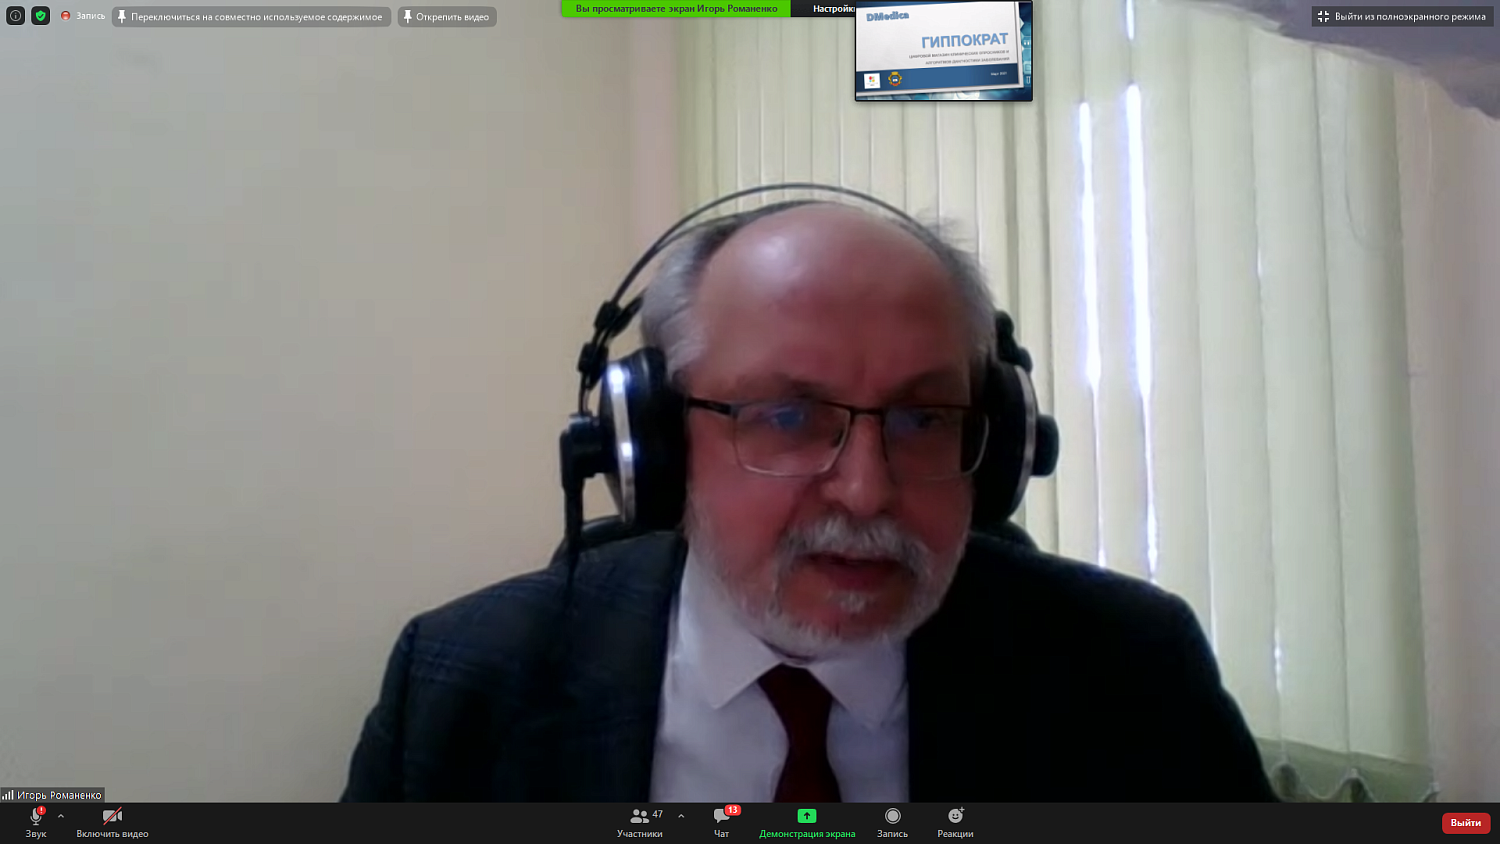Click the green screen-viewing banner for Игорь Романенко
Screen dimensions: 1500x844
[676, 9]
